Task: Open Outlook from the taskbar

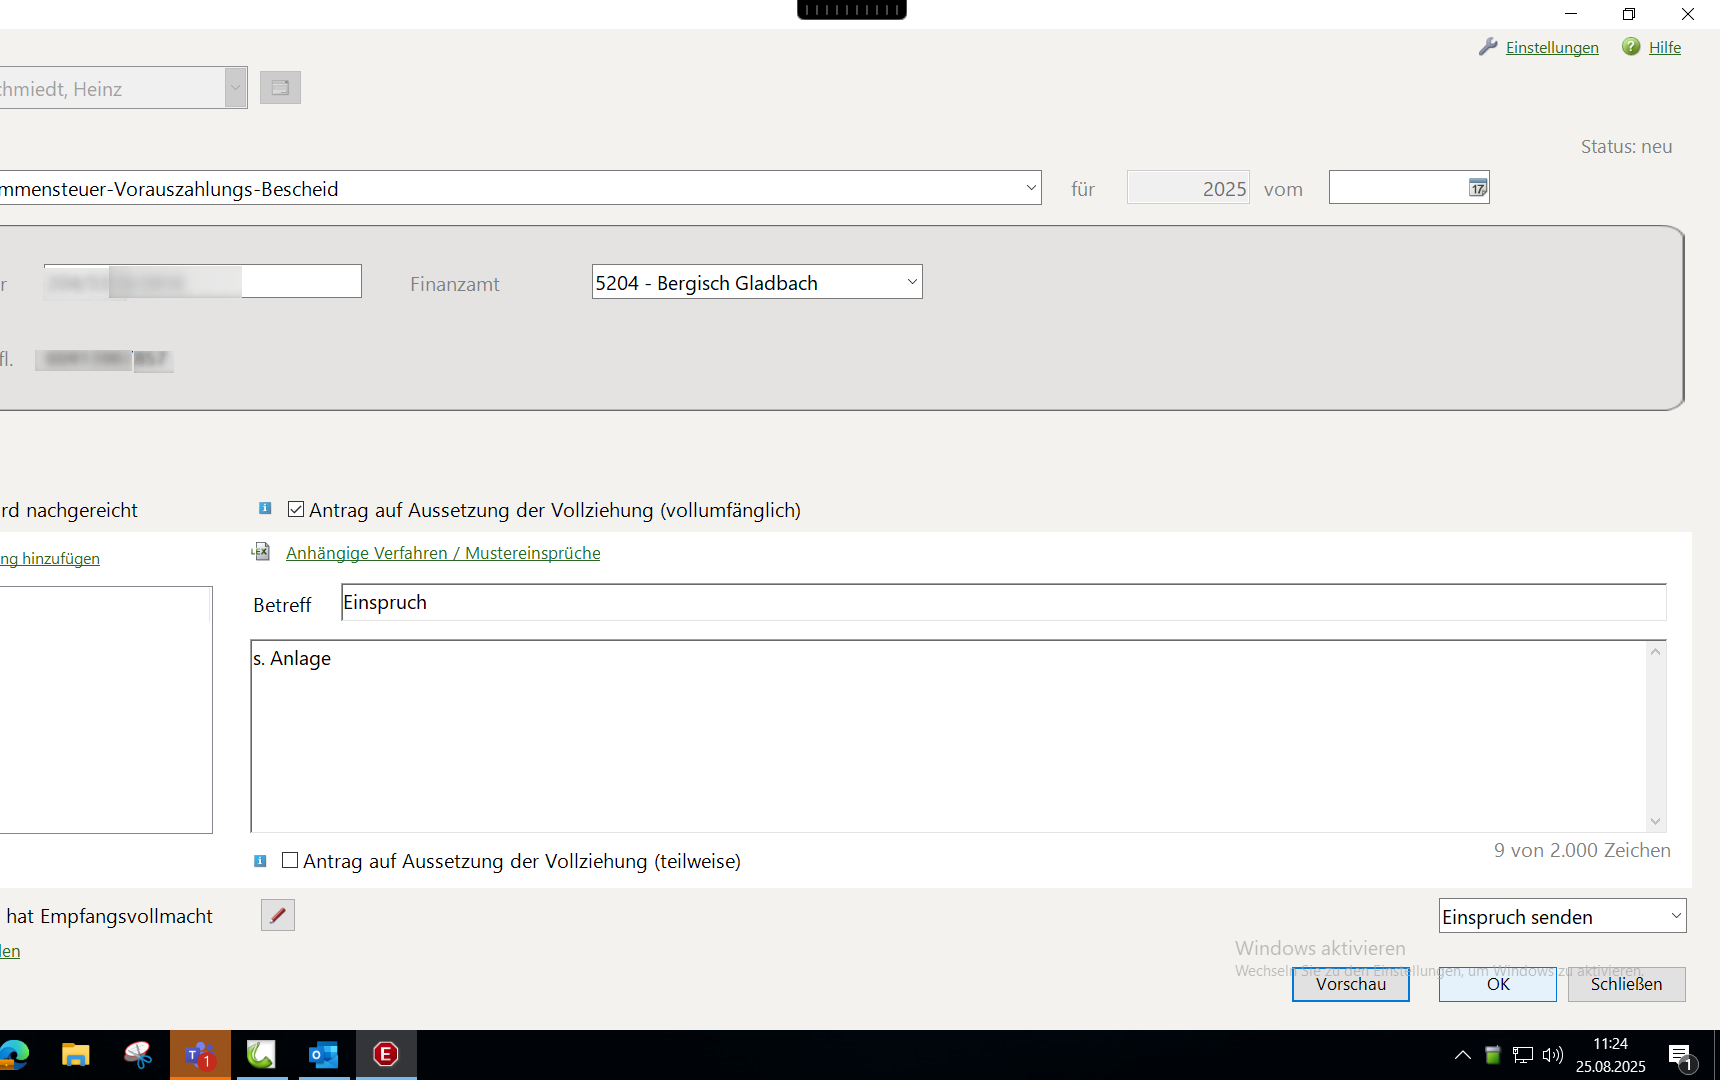Action: tap(323, 1054)
